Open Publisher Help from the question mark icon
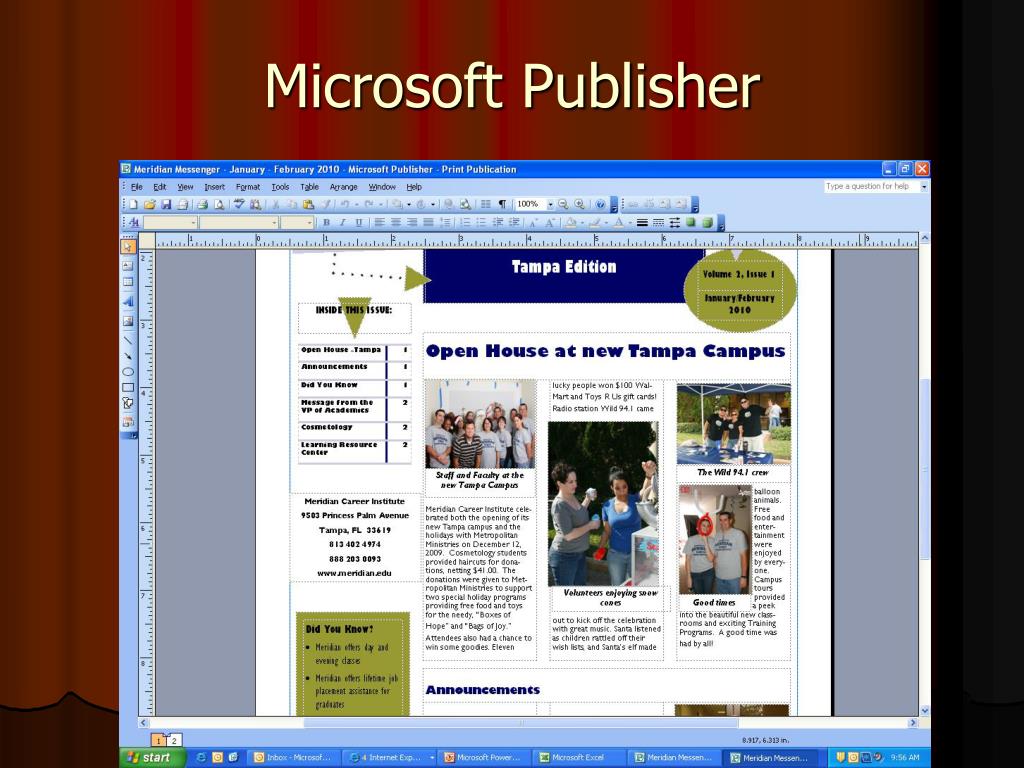Image resolution: width=1024 pixels, height=768 pixels. [x=600, y=204]
